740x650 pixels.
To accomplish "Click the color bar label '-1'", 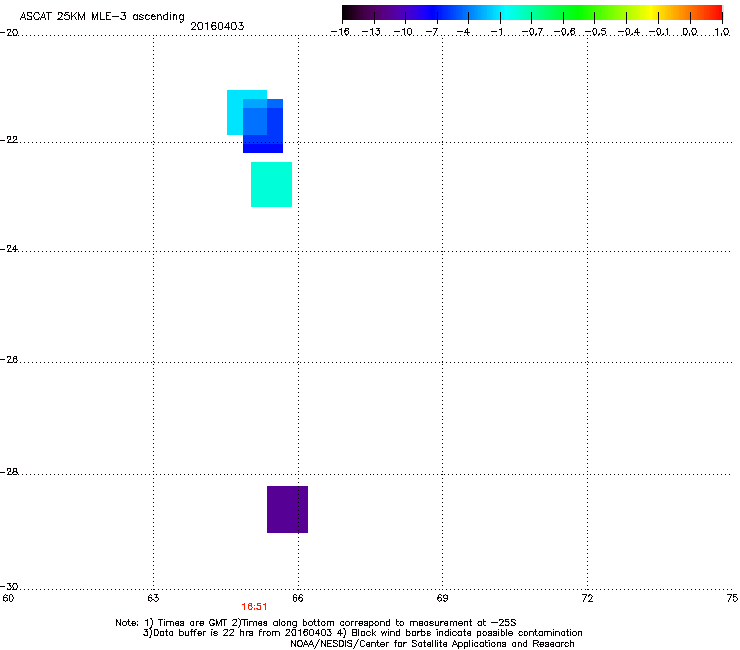I will tap(497, 32).
